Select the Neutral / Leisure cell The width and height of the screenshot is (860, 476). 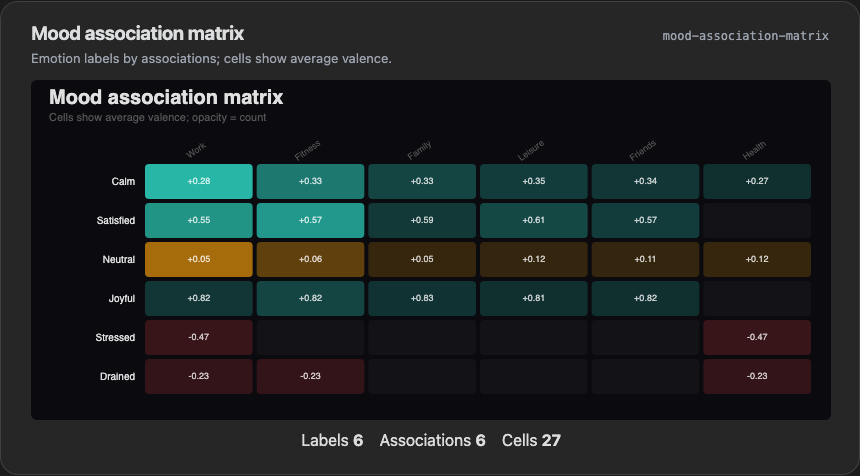click(x=534, y=259)
